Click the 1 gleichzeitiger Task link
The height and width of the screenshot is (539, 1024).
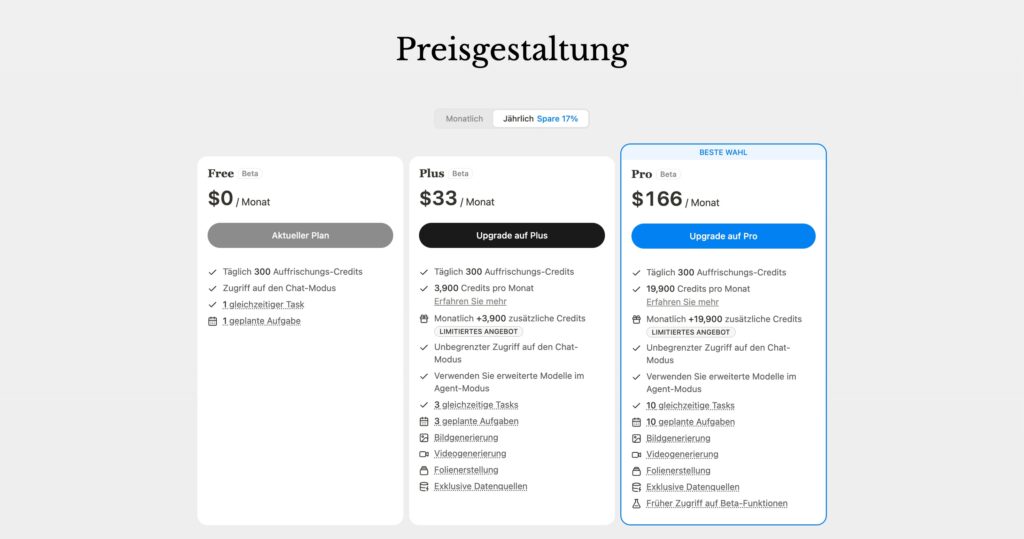263,304
